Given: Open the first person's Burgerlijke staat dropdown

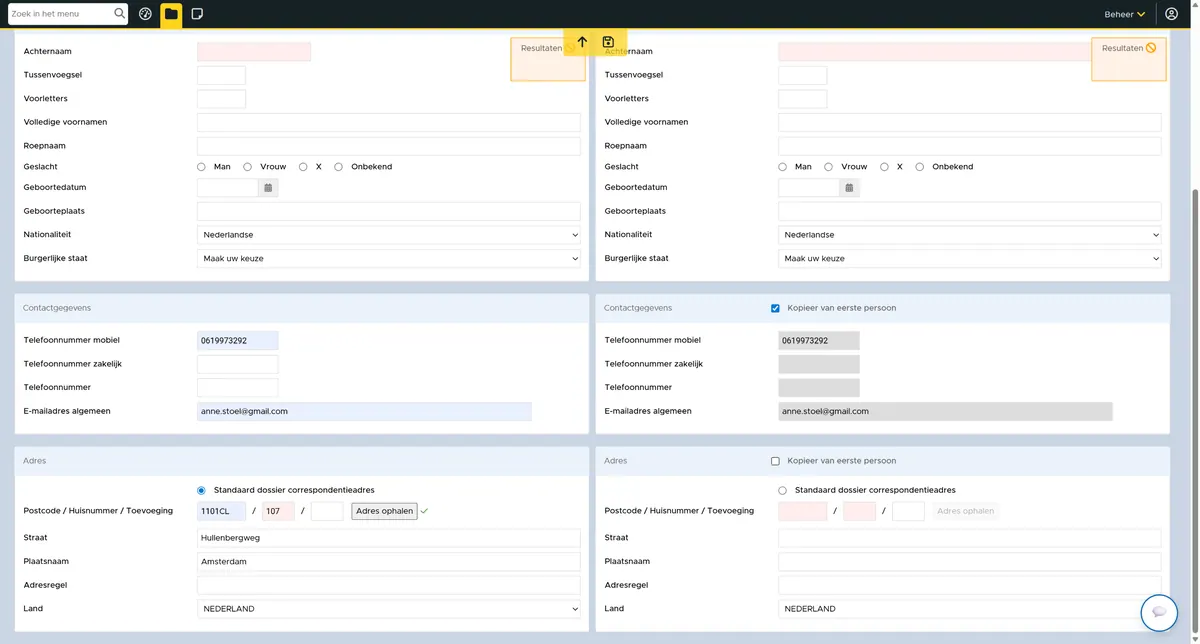Looking at the screenshot, I should click(x=389, y=258).
